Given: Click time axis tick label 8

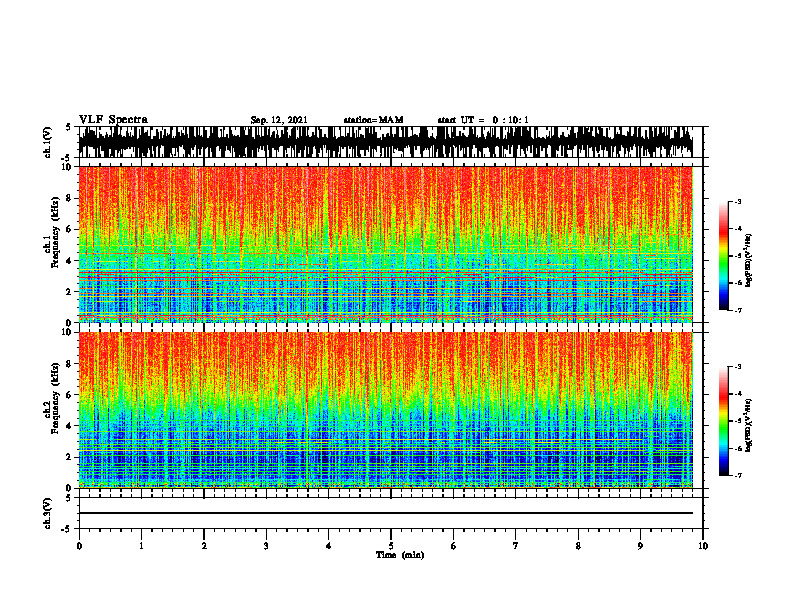Looking at the screenshot, I should coord(578,546).
